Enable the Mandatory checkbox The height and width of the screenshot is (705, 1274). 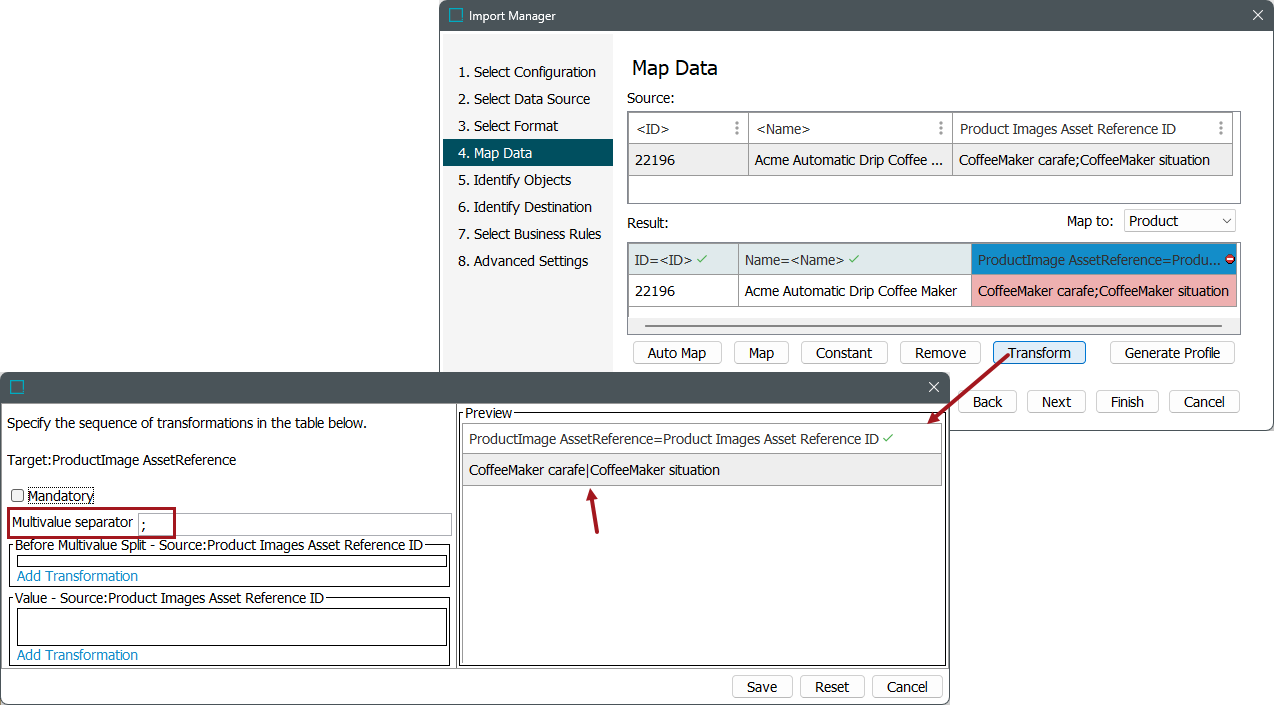click(17, 496)
